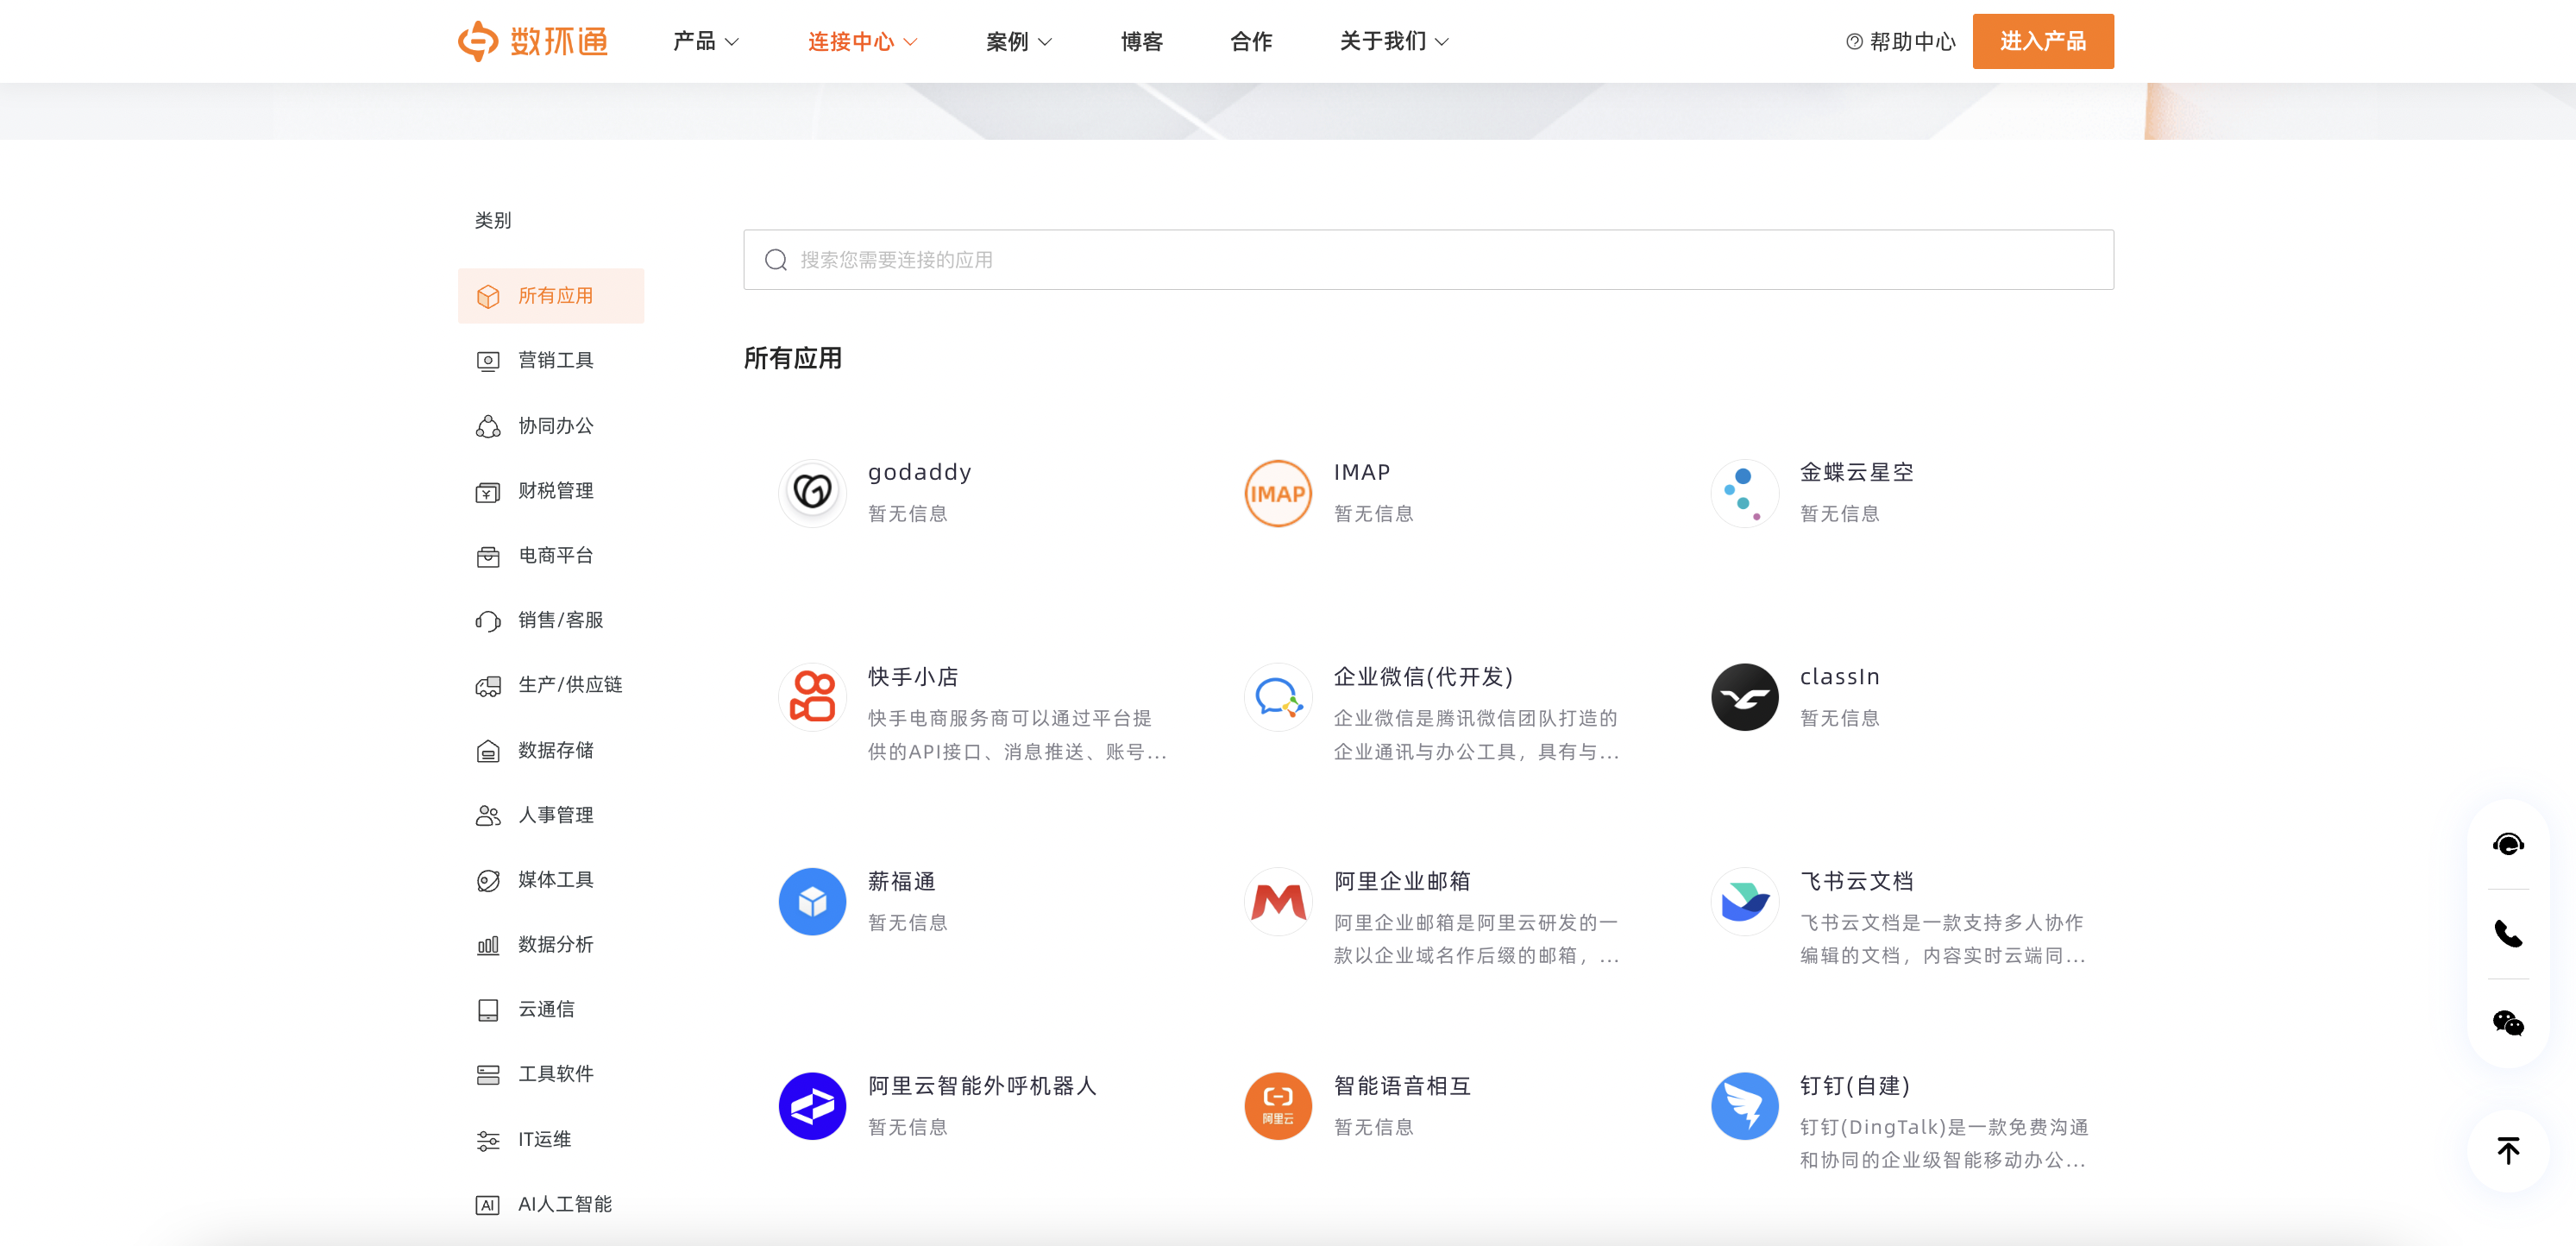
Task: Expand the 案例 dropdown menu
Action: 1019,41
